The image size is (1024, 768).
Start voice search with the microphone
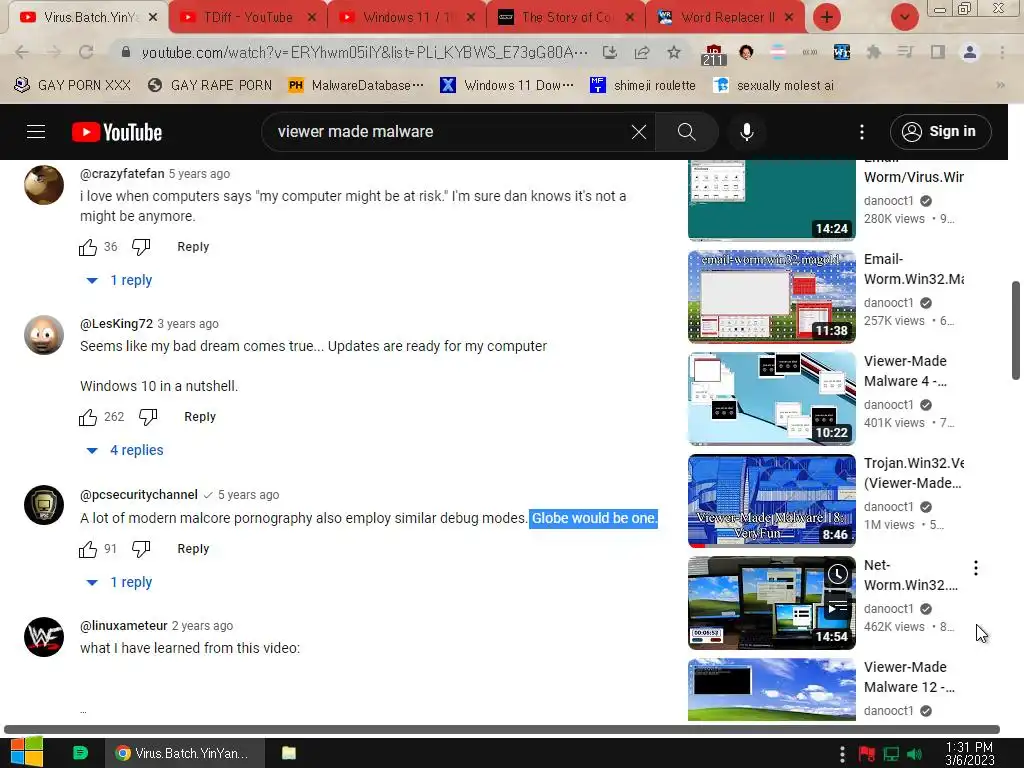pyautogui.click(x=746, y=132)
